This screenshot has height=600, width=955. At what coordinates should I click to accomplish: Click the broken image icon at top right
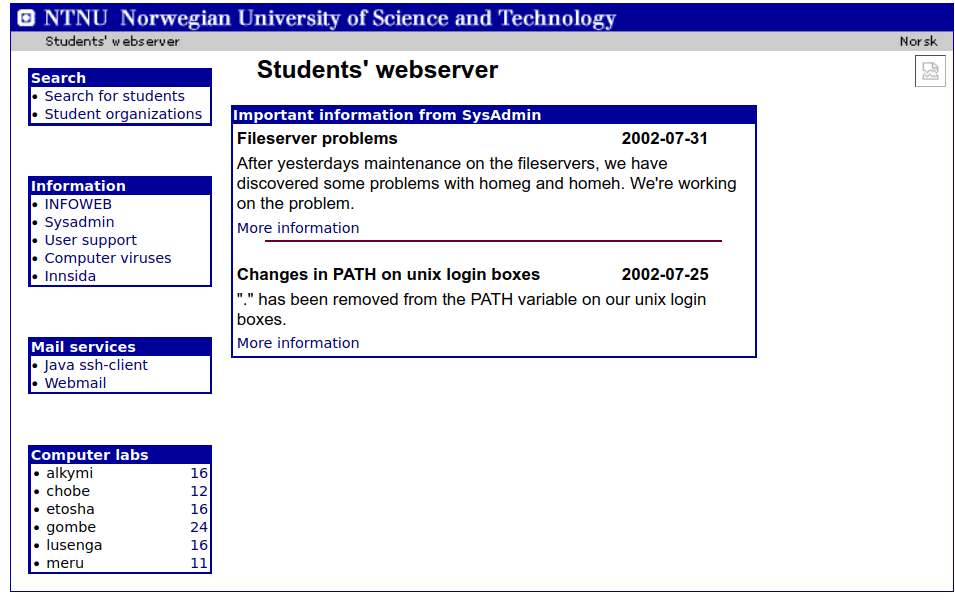930,71
